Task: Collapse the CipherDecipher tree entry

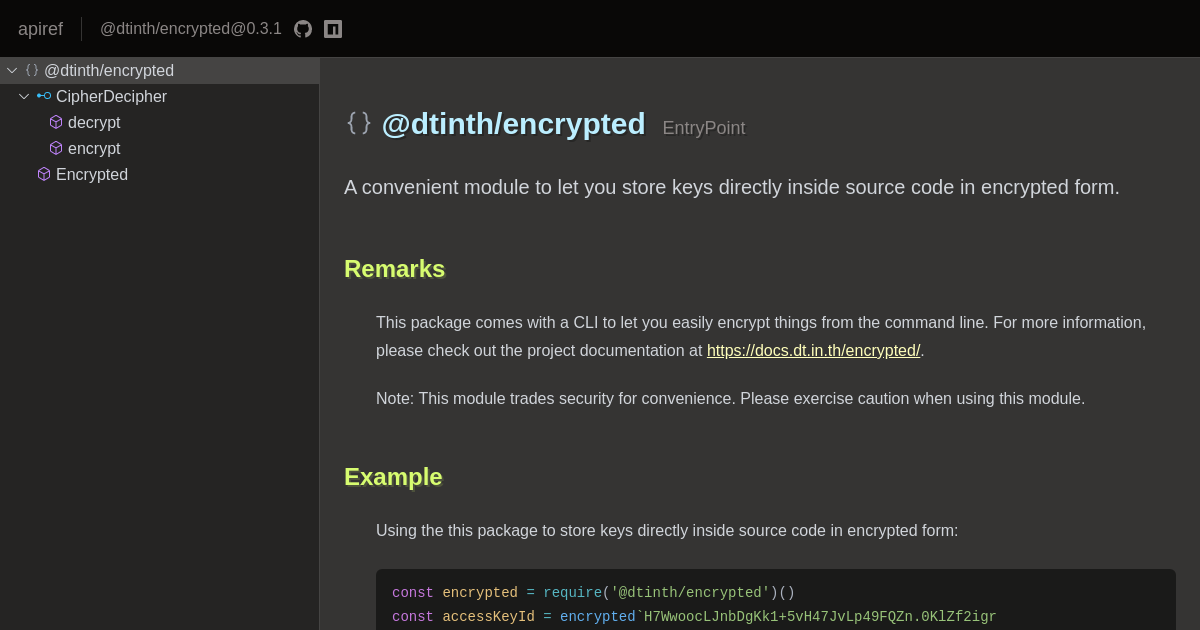Action: 24,96
